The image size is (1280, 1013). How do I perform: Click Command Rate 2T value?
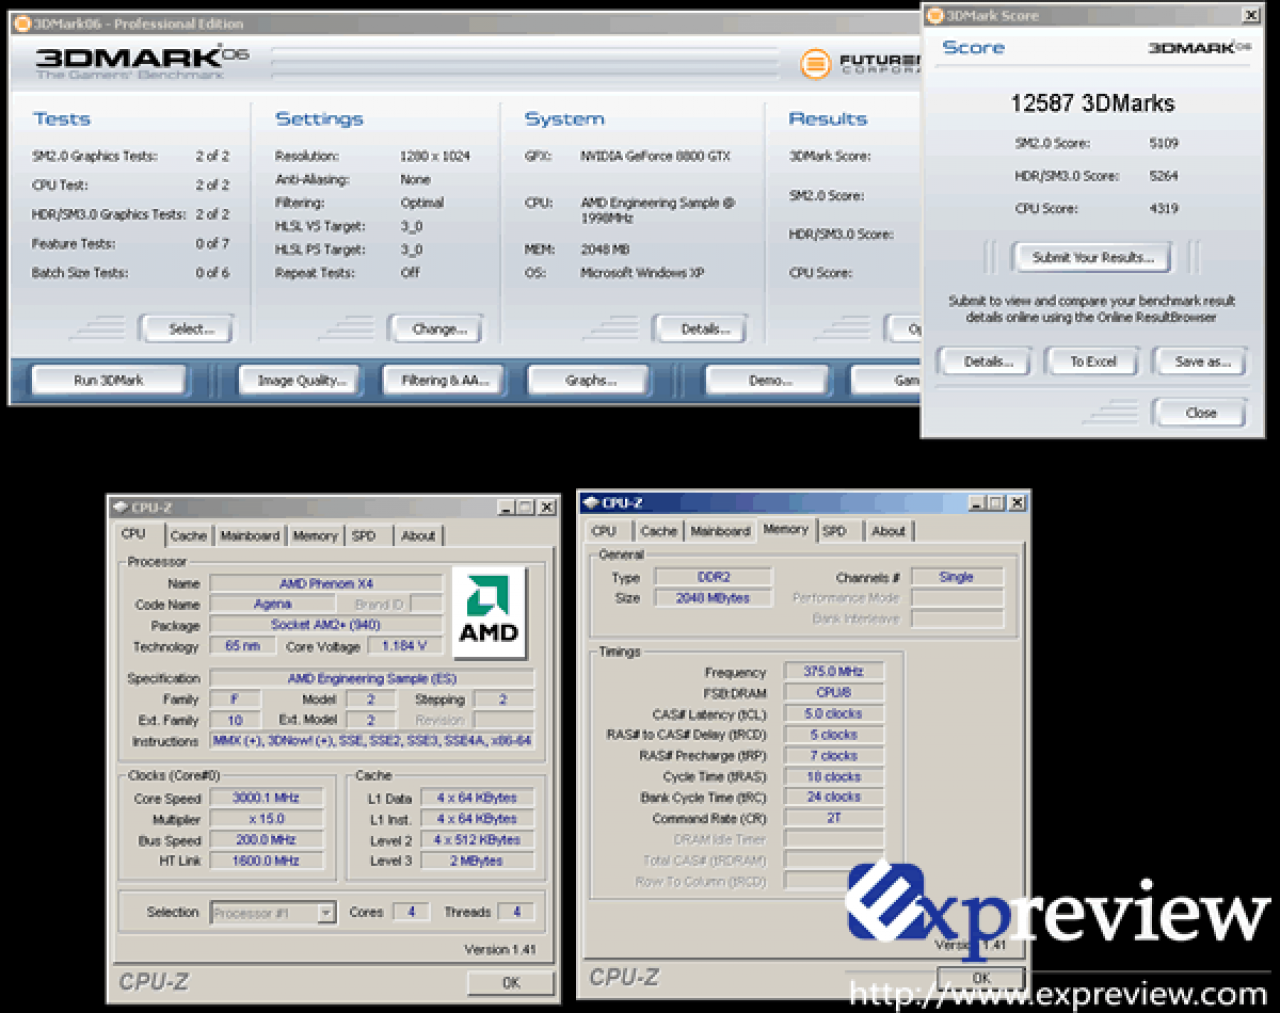click(834, 818)
